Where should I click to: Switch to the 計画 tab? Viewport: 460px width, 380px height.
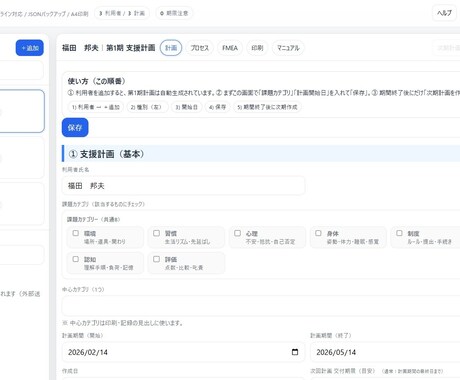[x=171, y=48]
